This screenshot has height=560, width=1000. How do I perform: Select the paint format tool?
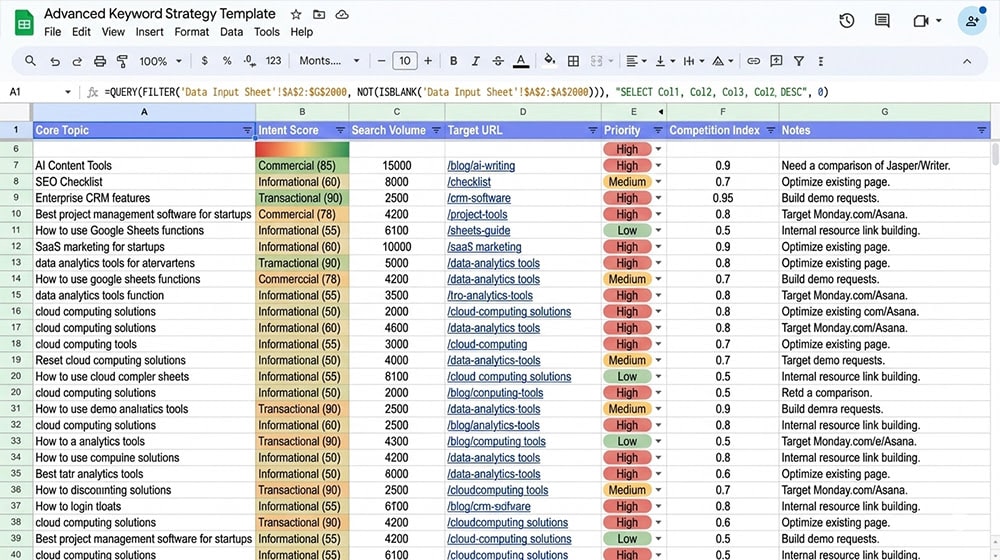123,61
